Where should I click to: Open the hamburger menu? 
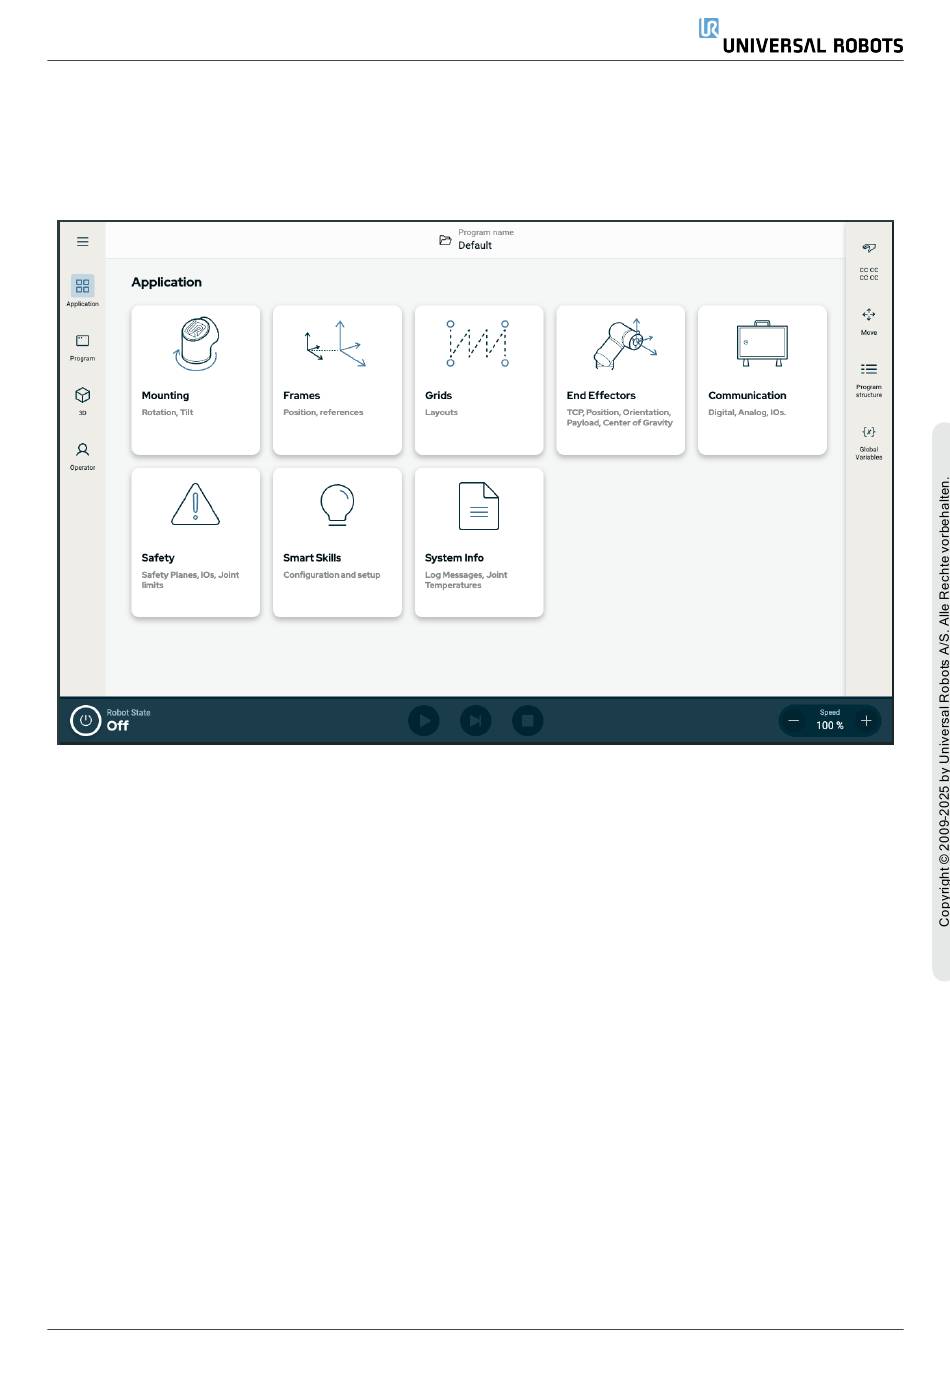pos(83,242)
